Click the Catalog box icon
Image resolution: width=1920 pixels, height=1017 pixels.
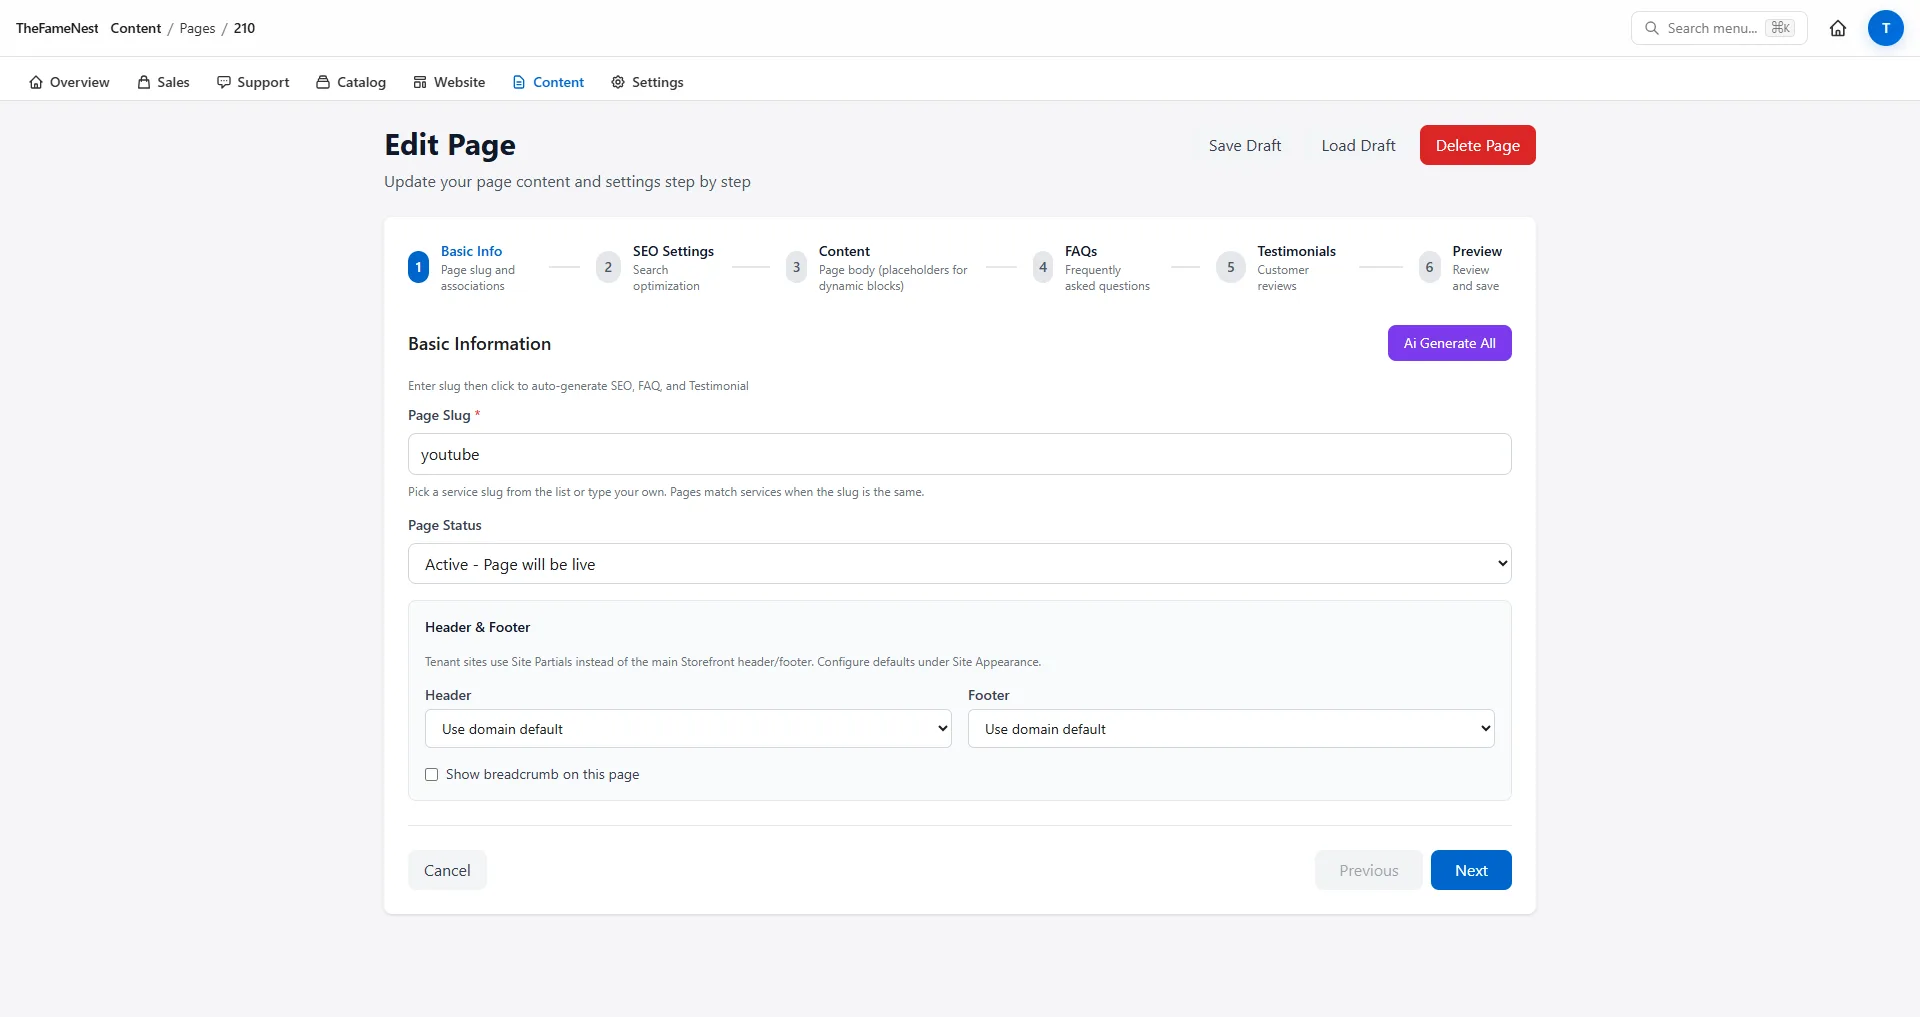point(323,82)
